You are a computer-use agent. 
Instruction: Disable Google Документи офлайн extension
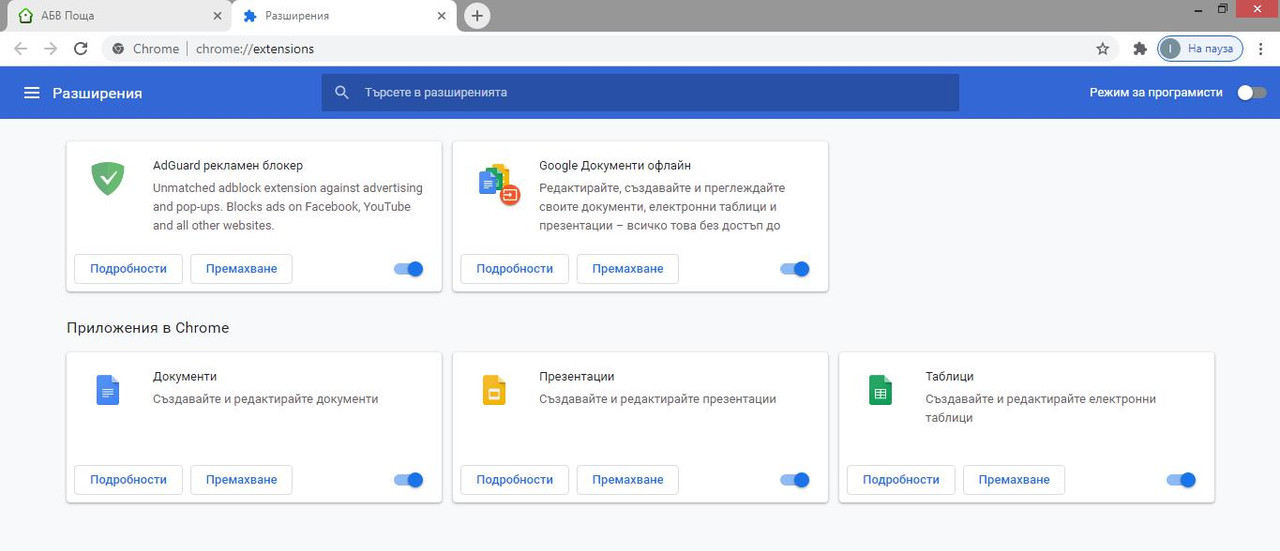[x=795, y=269]
